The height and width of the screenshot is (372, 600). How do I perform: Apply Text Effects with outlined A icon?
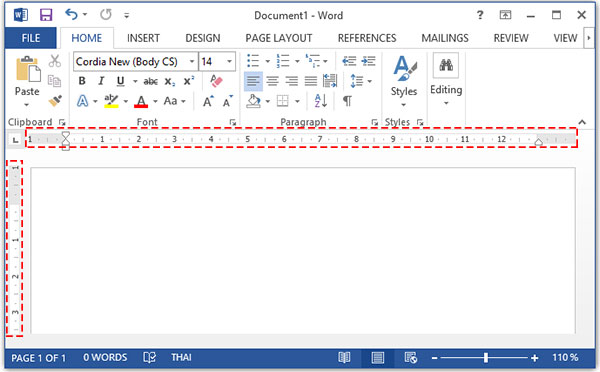[82, 101]
